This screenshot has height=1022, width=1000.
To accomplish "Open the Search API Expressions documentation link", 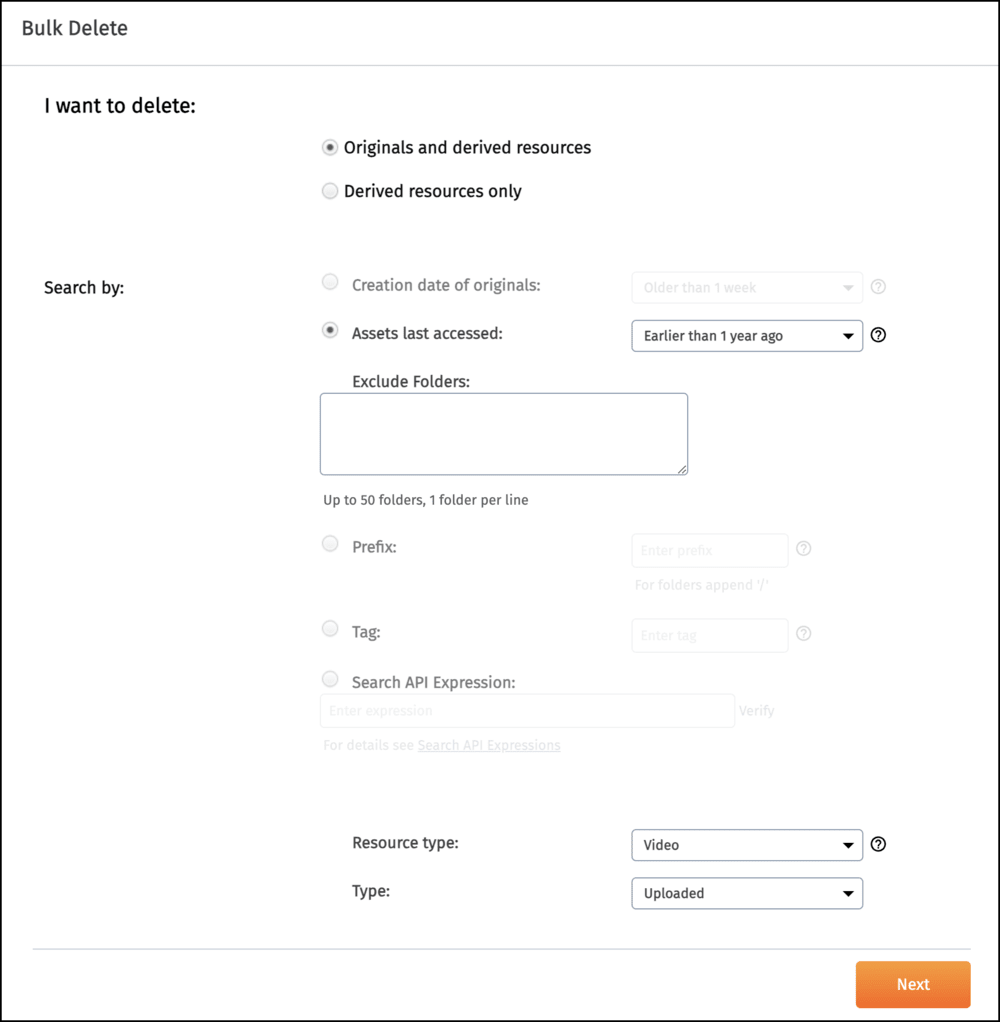I will [489, 745].
